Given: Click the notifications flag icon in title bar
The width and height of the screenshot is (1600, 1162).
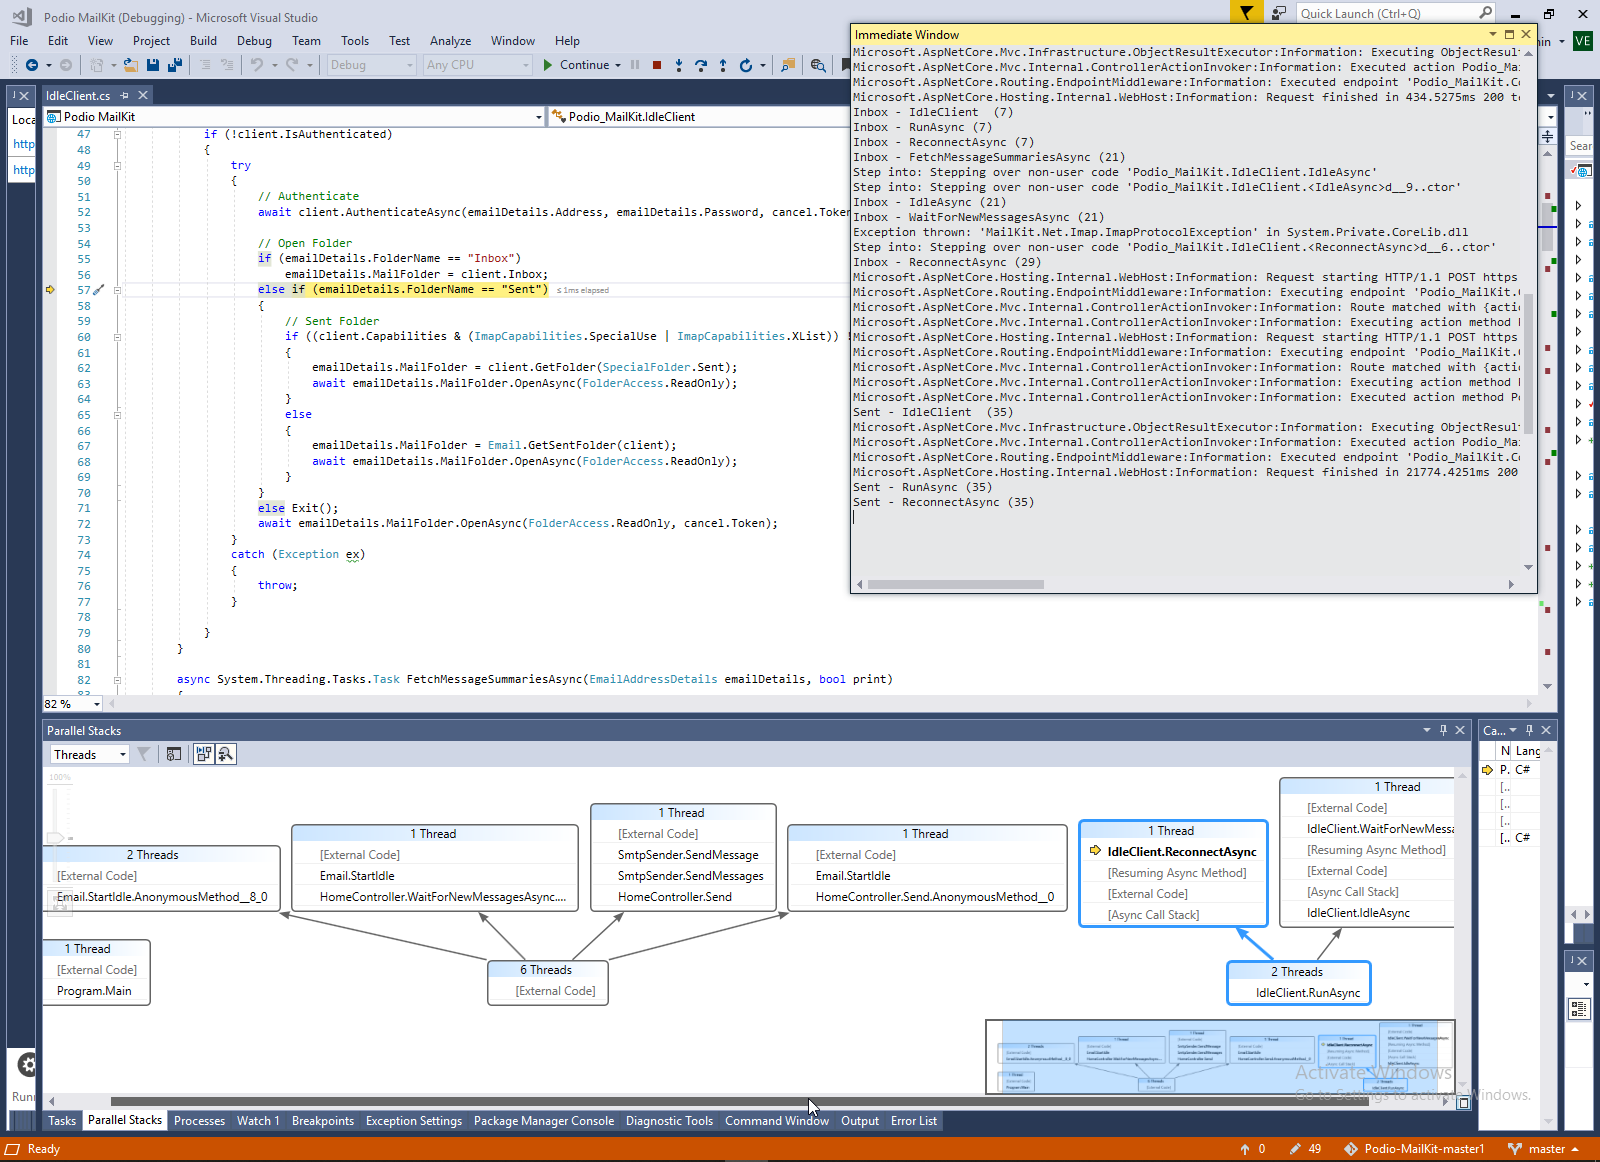Looking at the screenshot, I should coord(1246,13).
